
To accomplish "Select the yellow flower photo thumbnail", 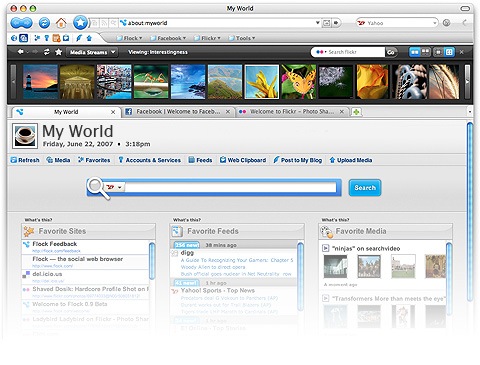I will (x=262, y=82).
